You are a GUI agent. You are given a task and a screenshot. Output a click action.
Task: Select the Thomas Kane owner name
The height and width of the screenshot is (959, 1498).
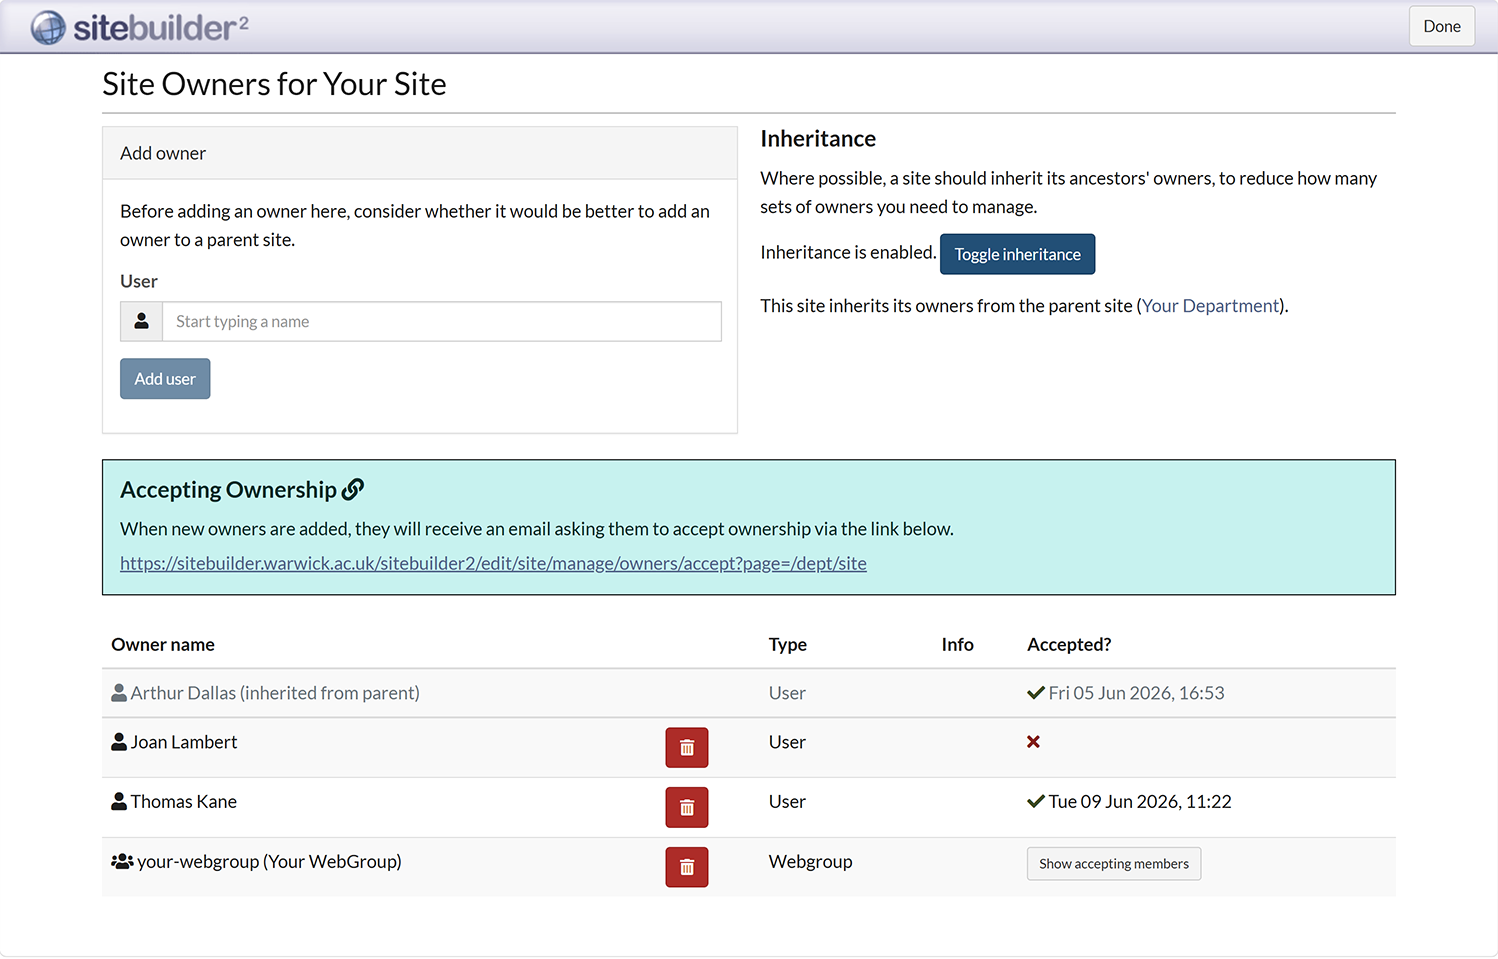pos(184,801)
